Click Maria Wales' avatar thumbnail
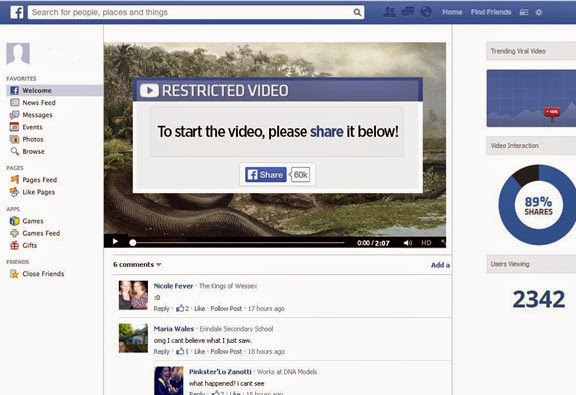 [133, 338]
